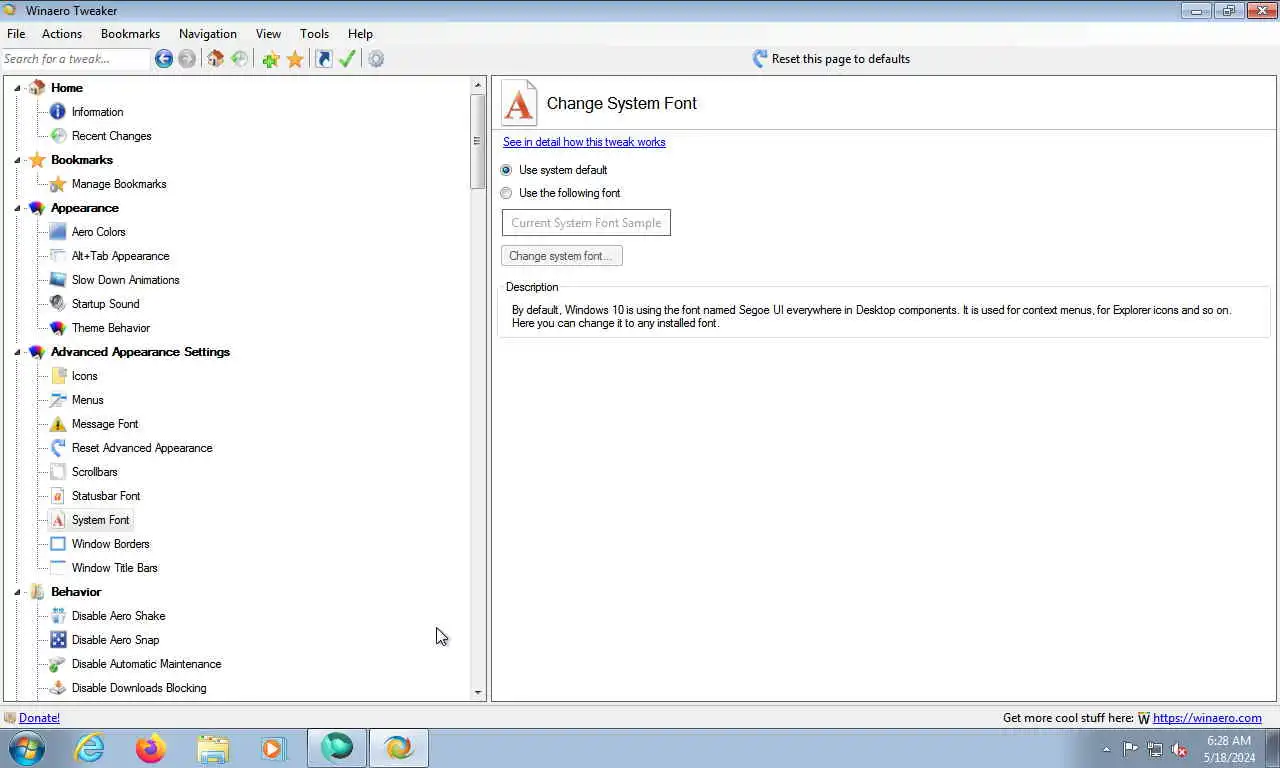Click the Slow Down Animations icon
The image size is (1280, 768).
click(x=58, y=280)
